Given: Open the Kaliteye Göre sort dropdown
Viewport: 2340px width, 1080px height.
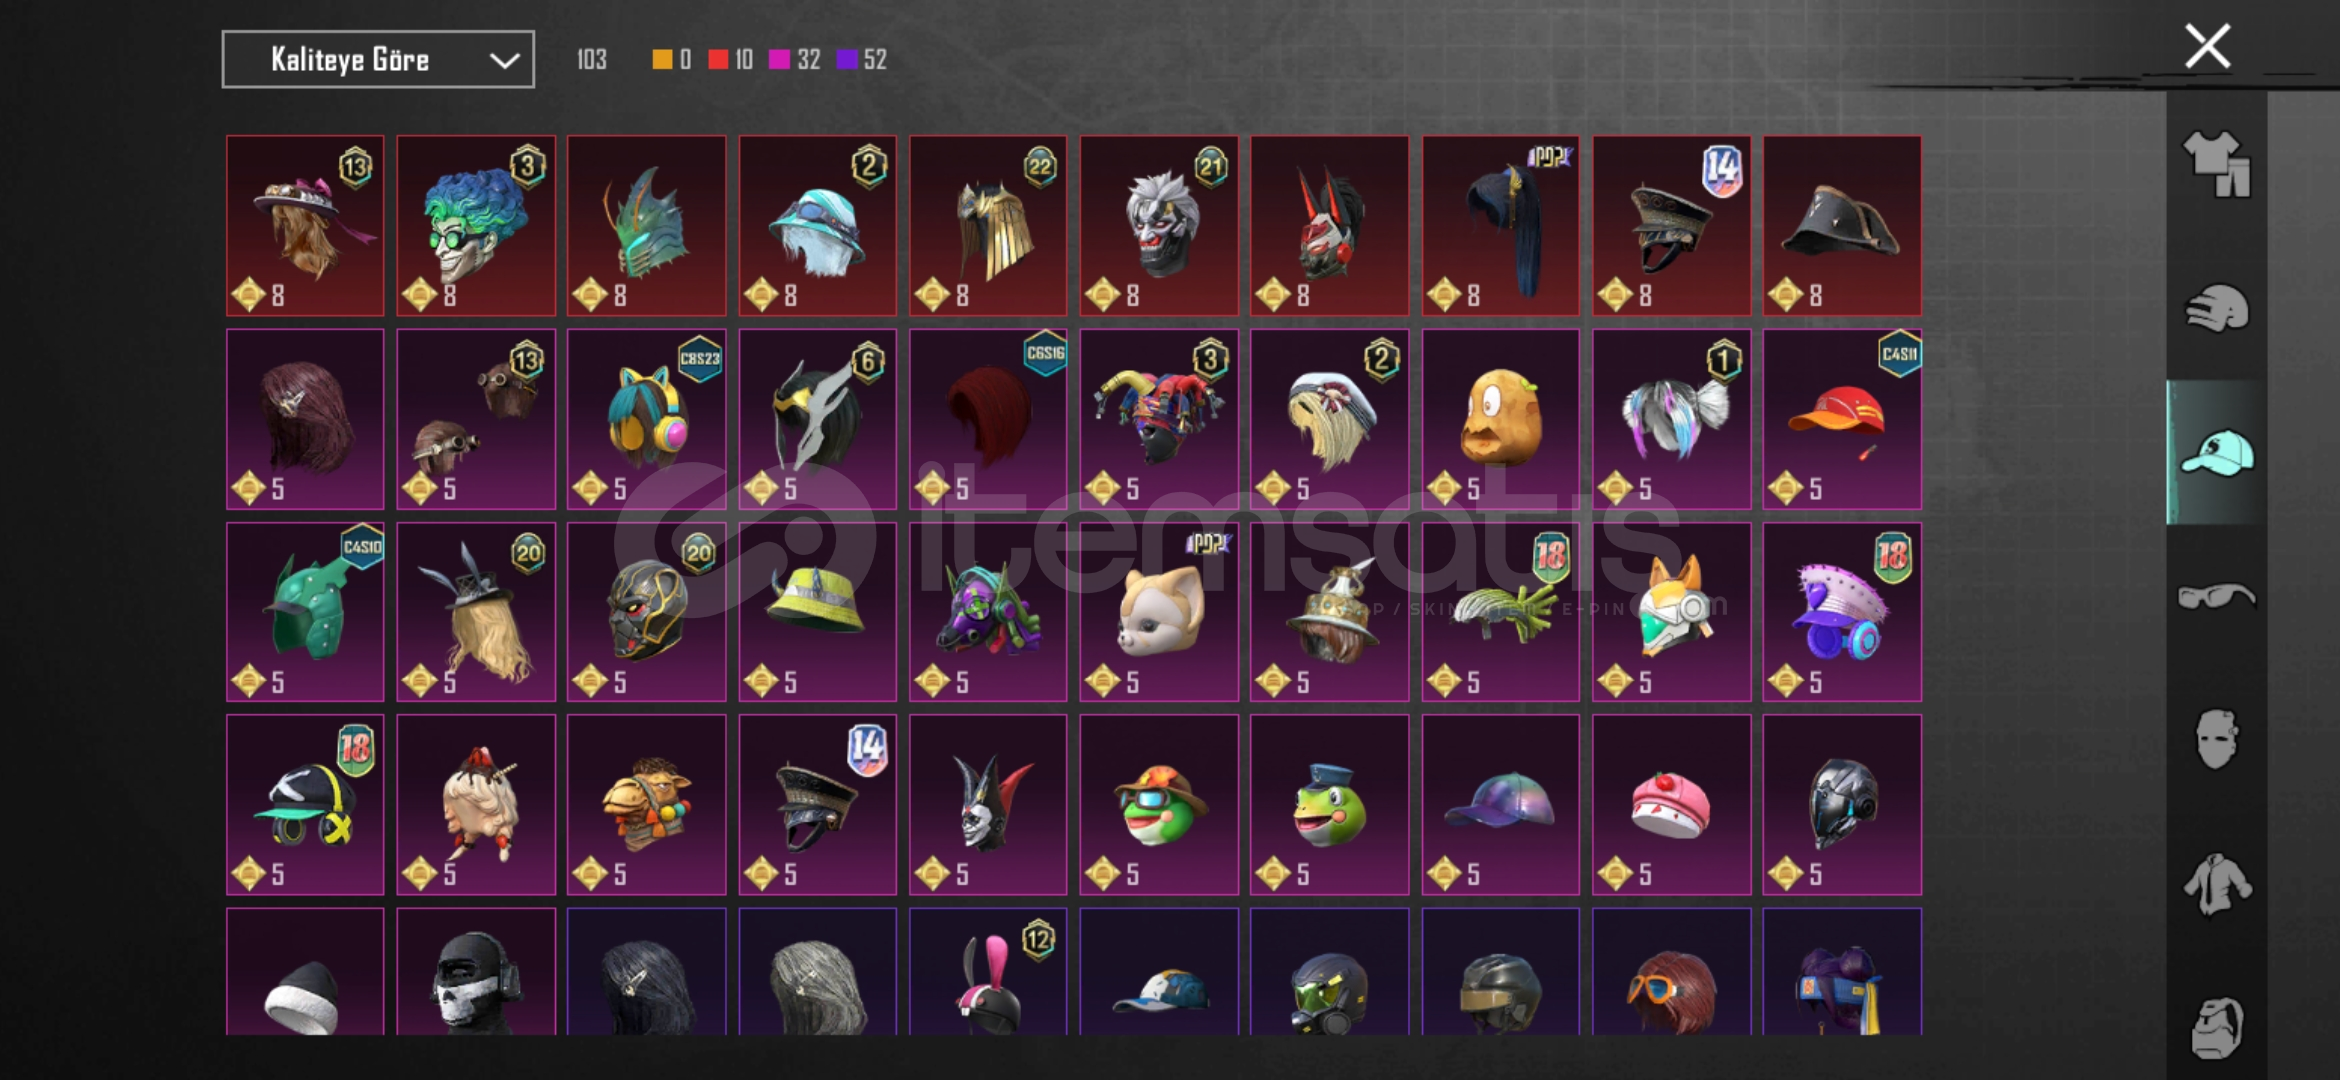Looking at the screenshot, I should click(378, 60).
